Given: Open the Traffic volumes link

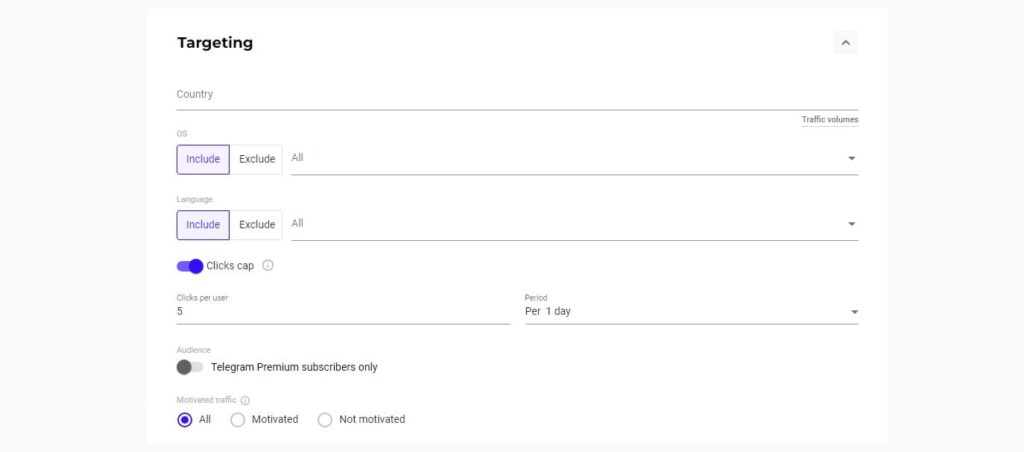Looking at the screenshot, I should pyautogui.click(x=830, y=120).
